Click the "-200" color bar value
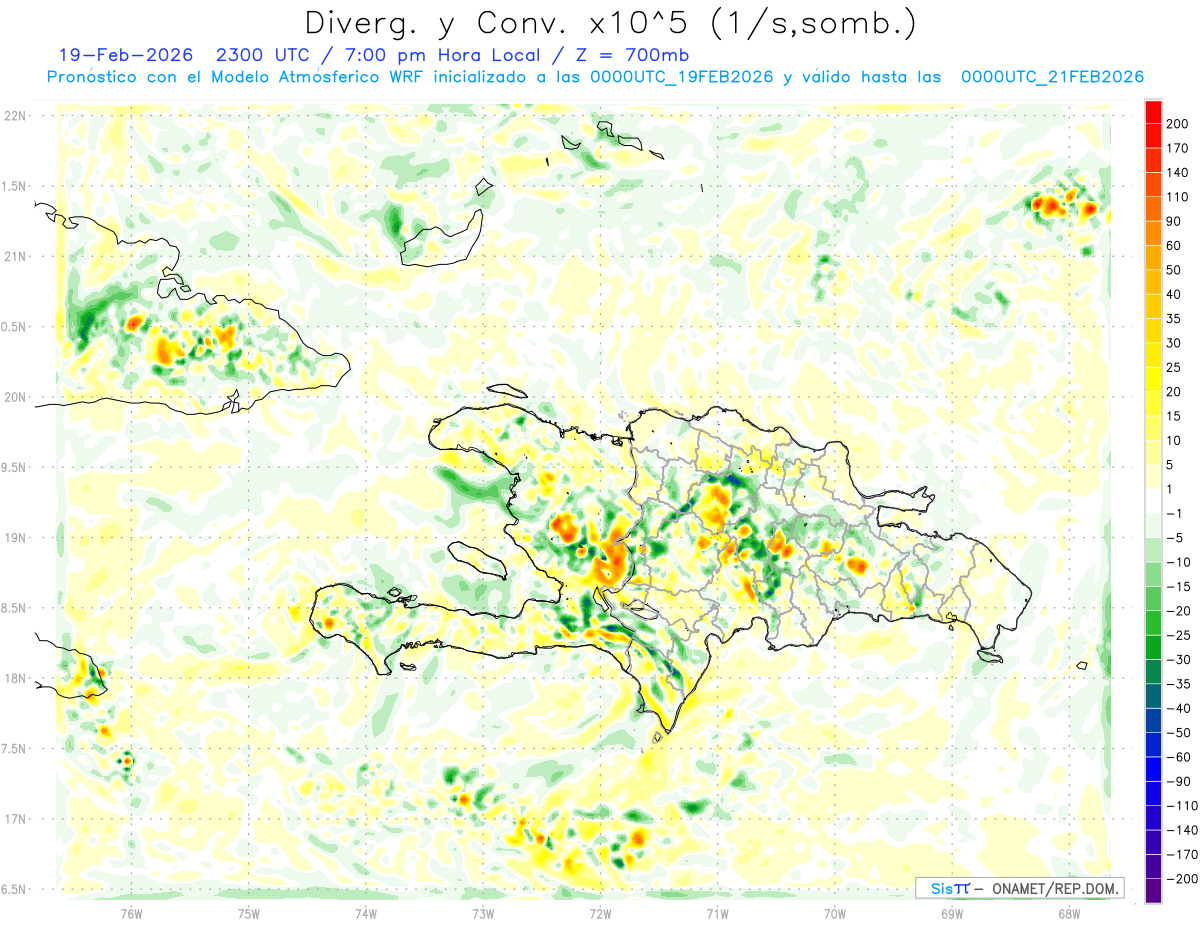The height and width of the screenshot is (927, 1200). click(1184, 879)
